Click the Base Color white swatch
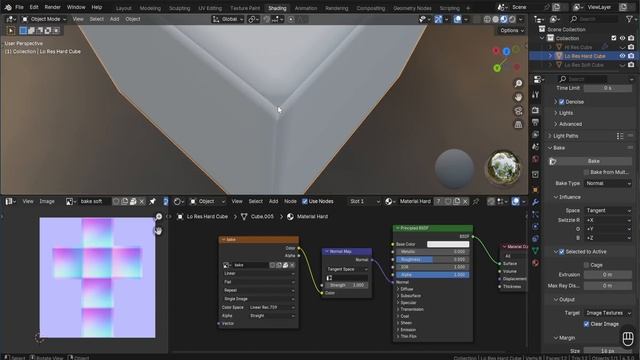640x360 pixels. tap(448, 244)
